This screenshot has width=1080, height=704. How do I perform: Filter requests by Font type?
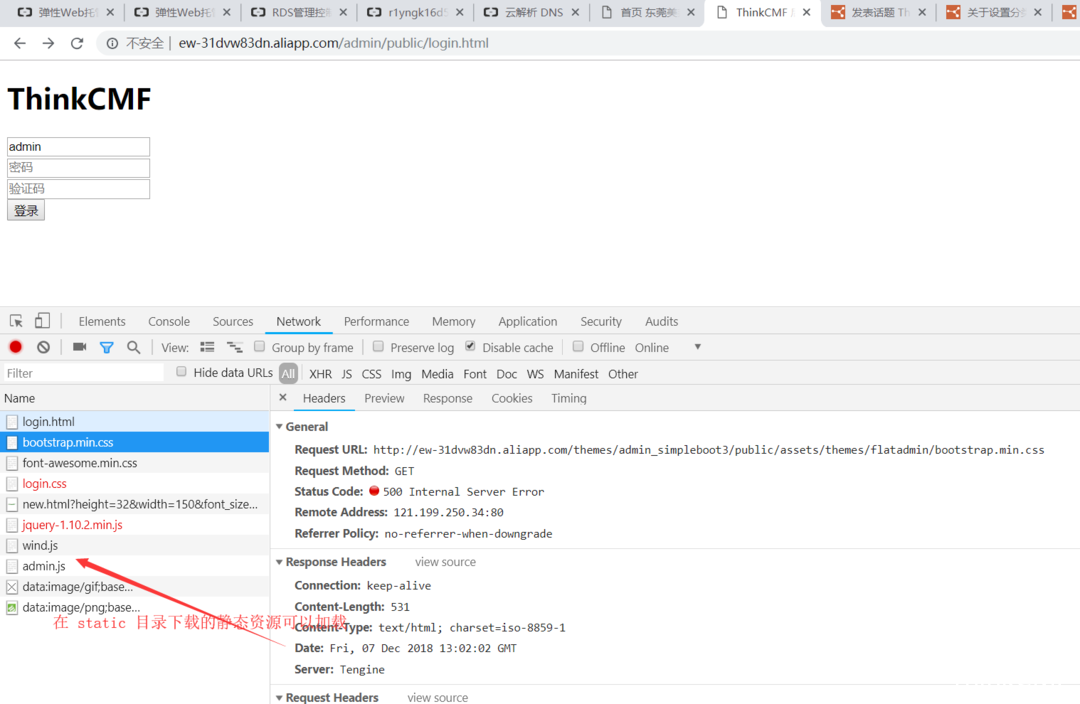pyautogui.click(x=475, y=374)
